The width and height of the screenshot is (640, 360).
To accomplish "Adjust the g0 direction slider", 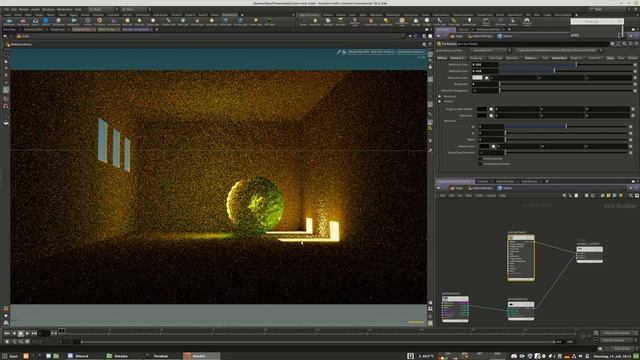I will tap(567, 127).
